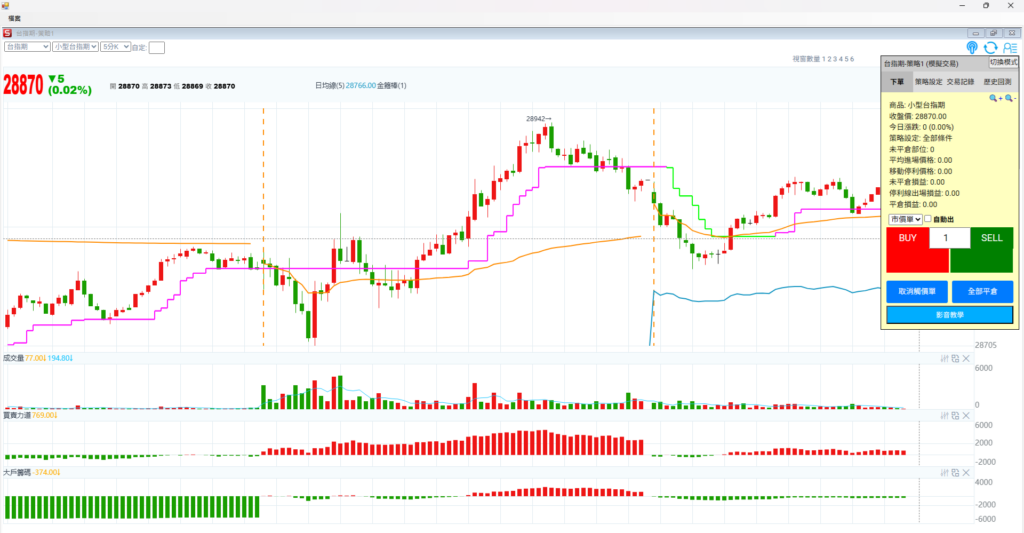Expand the 市價單 order type dropdown
Image resolution: width=1024 pixels, height=533 pixels.
pos(905,219)
